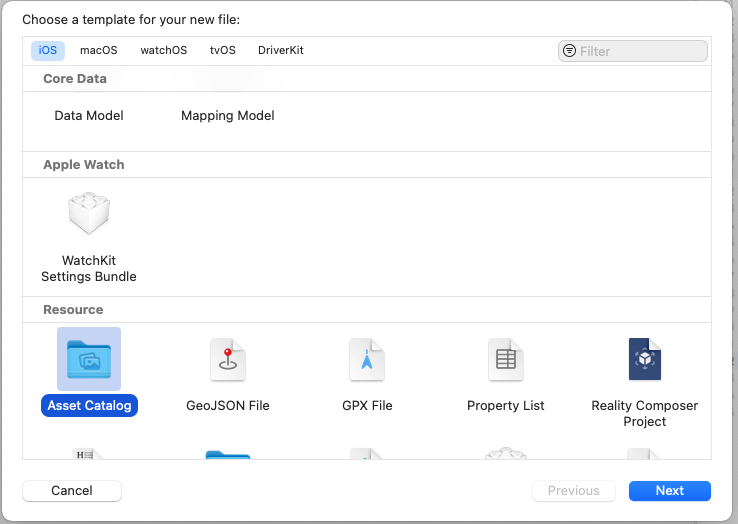This screenshot has height=524, width=738.
Task: Open the watchOS platform tab
Action: click(x=163, y=50)
